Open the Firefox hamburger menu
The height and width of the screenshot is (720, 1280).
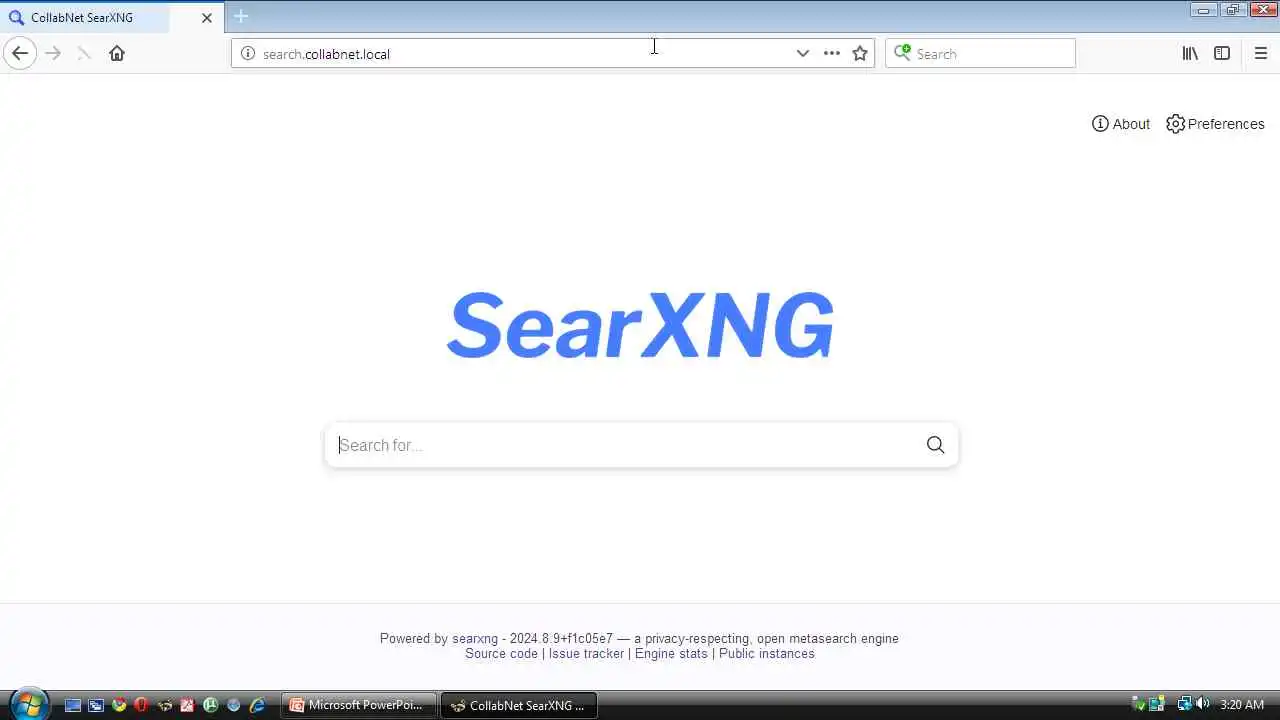(1260, 53)
